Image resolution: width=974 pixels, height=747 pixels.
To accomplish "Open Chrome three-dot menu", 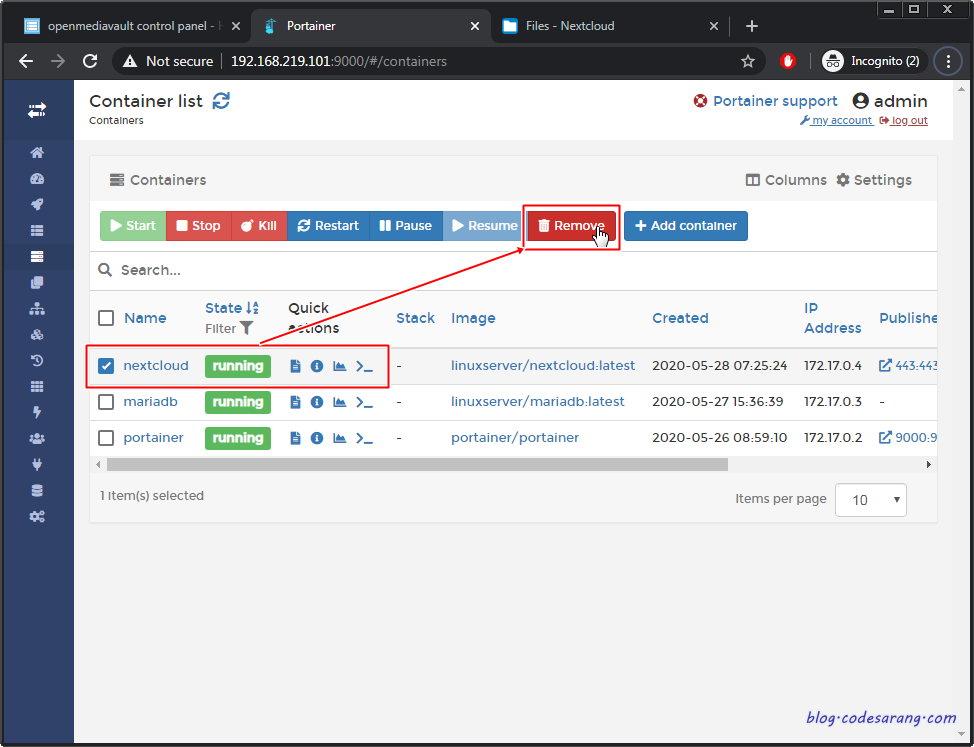I will tap(948, 61).
